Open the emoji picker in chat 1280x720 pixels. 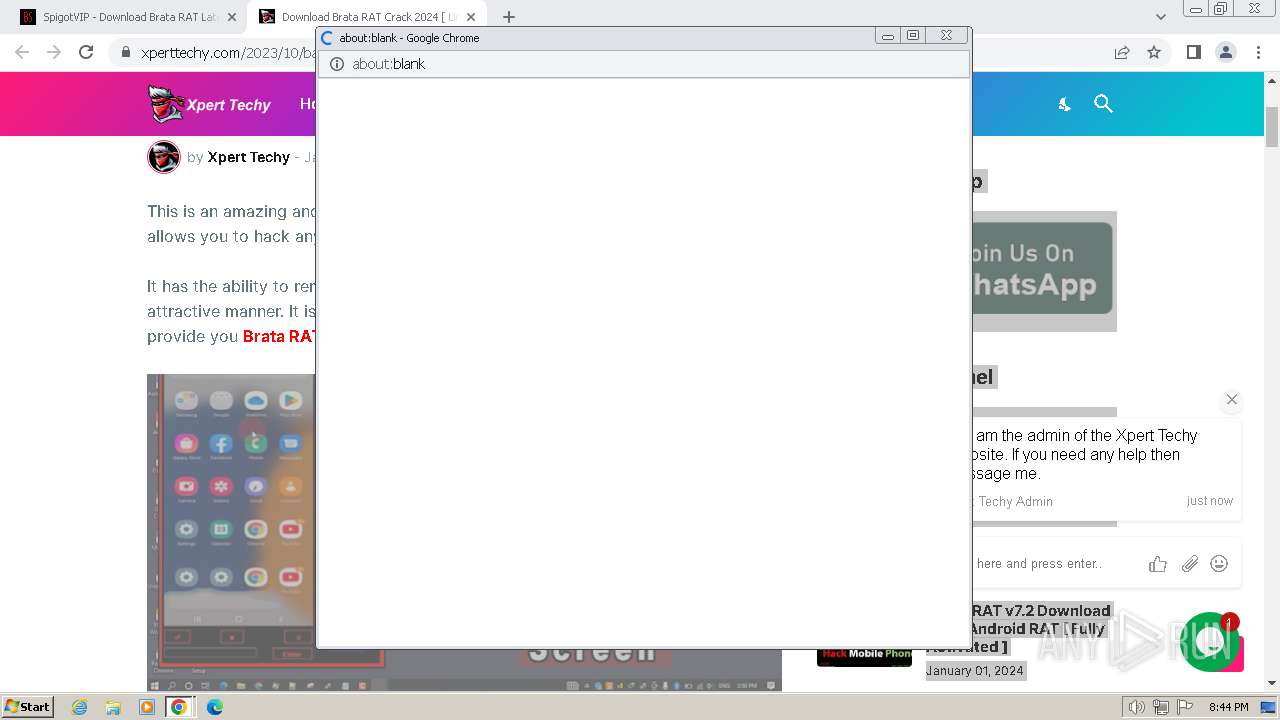[1219, 564]
